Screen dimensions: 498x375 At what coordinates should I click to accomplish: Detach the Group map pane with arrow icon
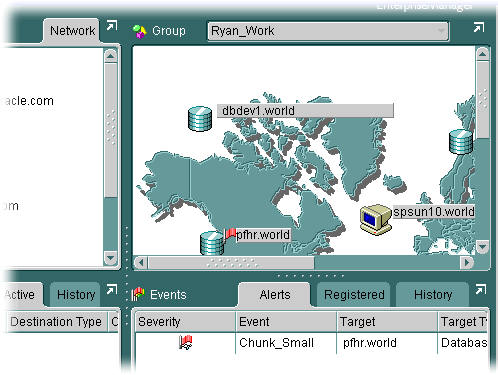point(479,28)
